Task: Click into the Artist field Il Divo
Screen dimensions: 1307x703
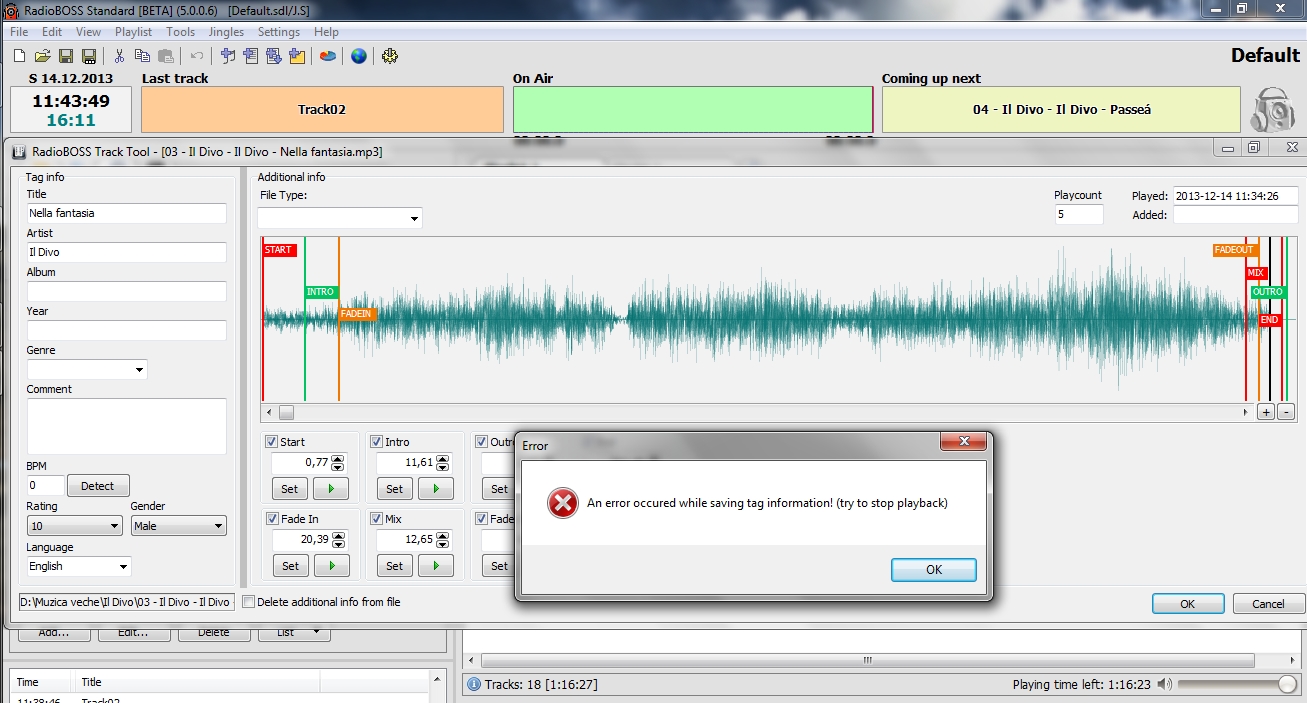Action: [x=127, y=252]
